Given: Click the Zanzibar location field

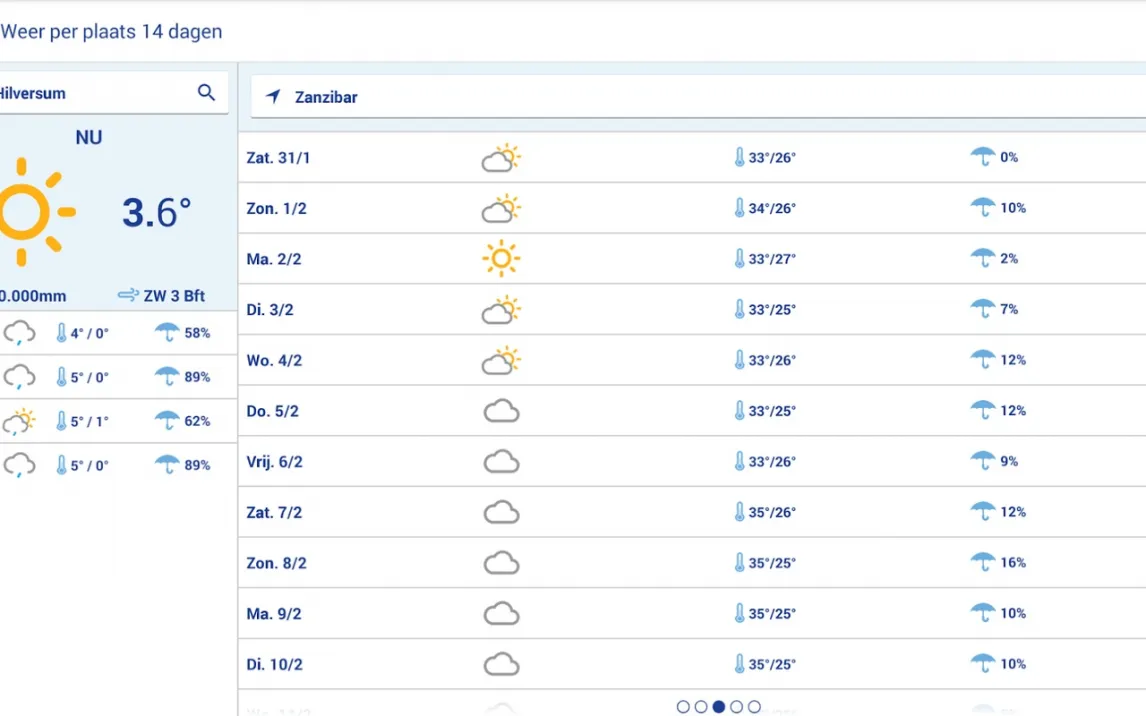Looking at the screenshot, I should pos(698,96).
